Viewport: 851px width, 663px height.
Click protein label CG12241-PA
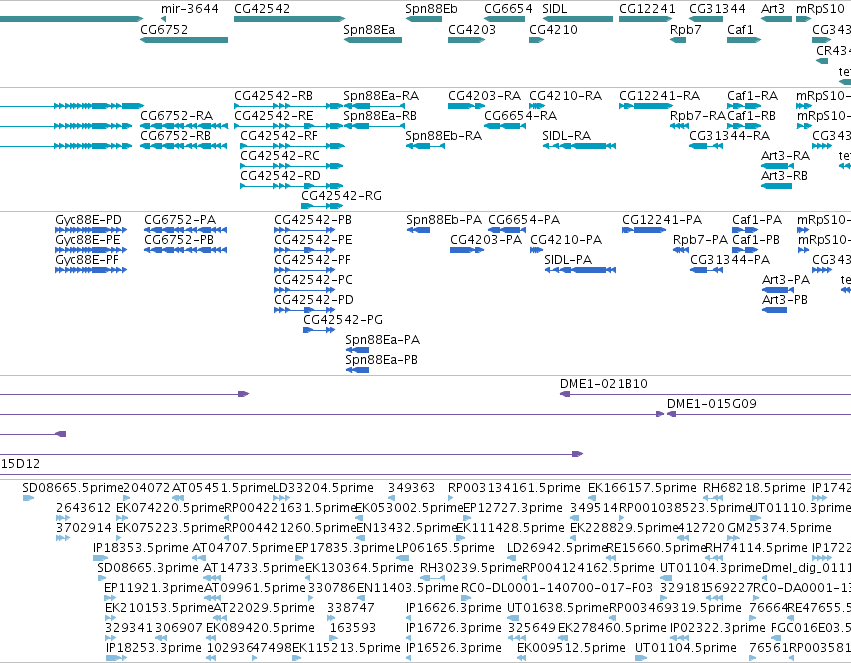pos(662,220)
